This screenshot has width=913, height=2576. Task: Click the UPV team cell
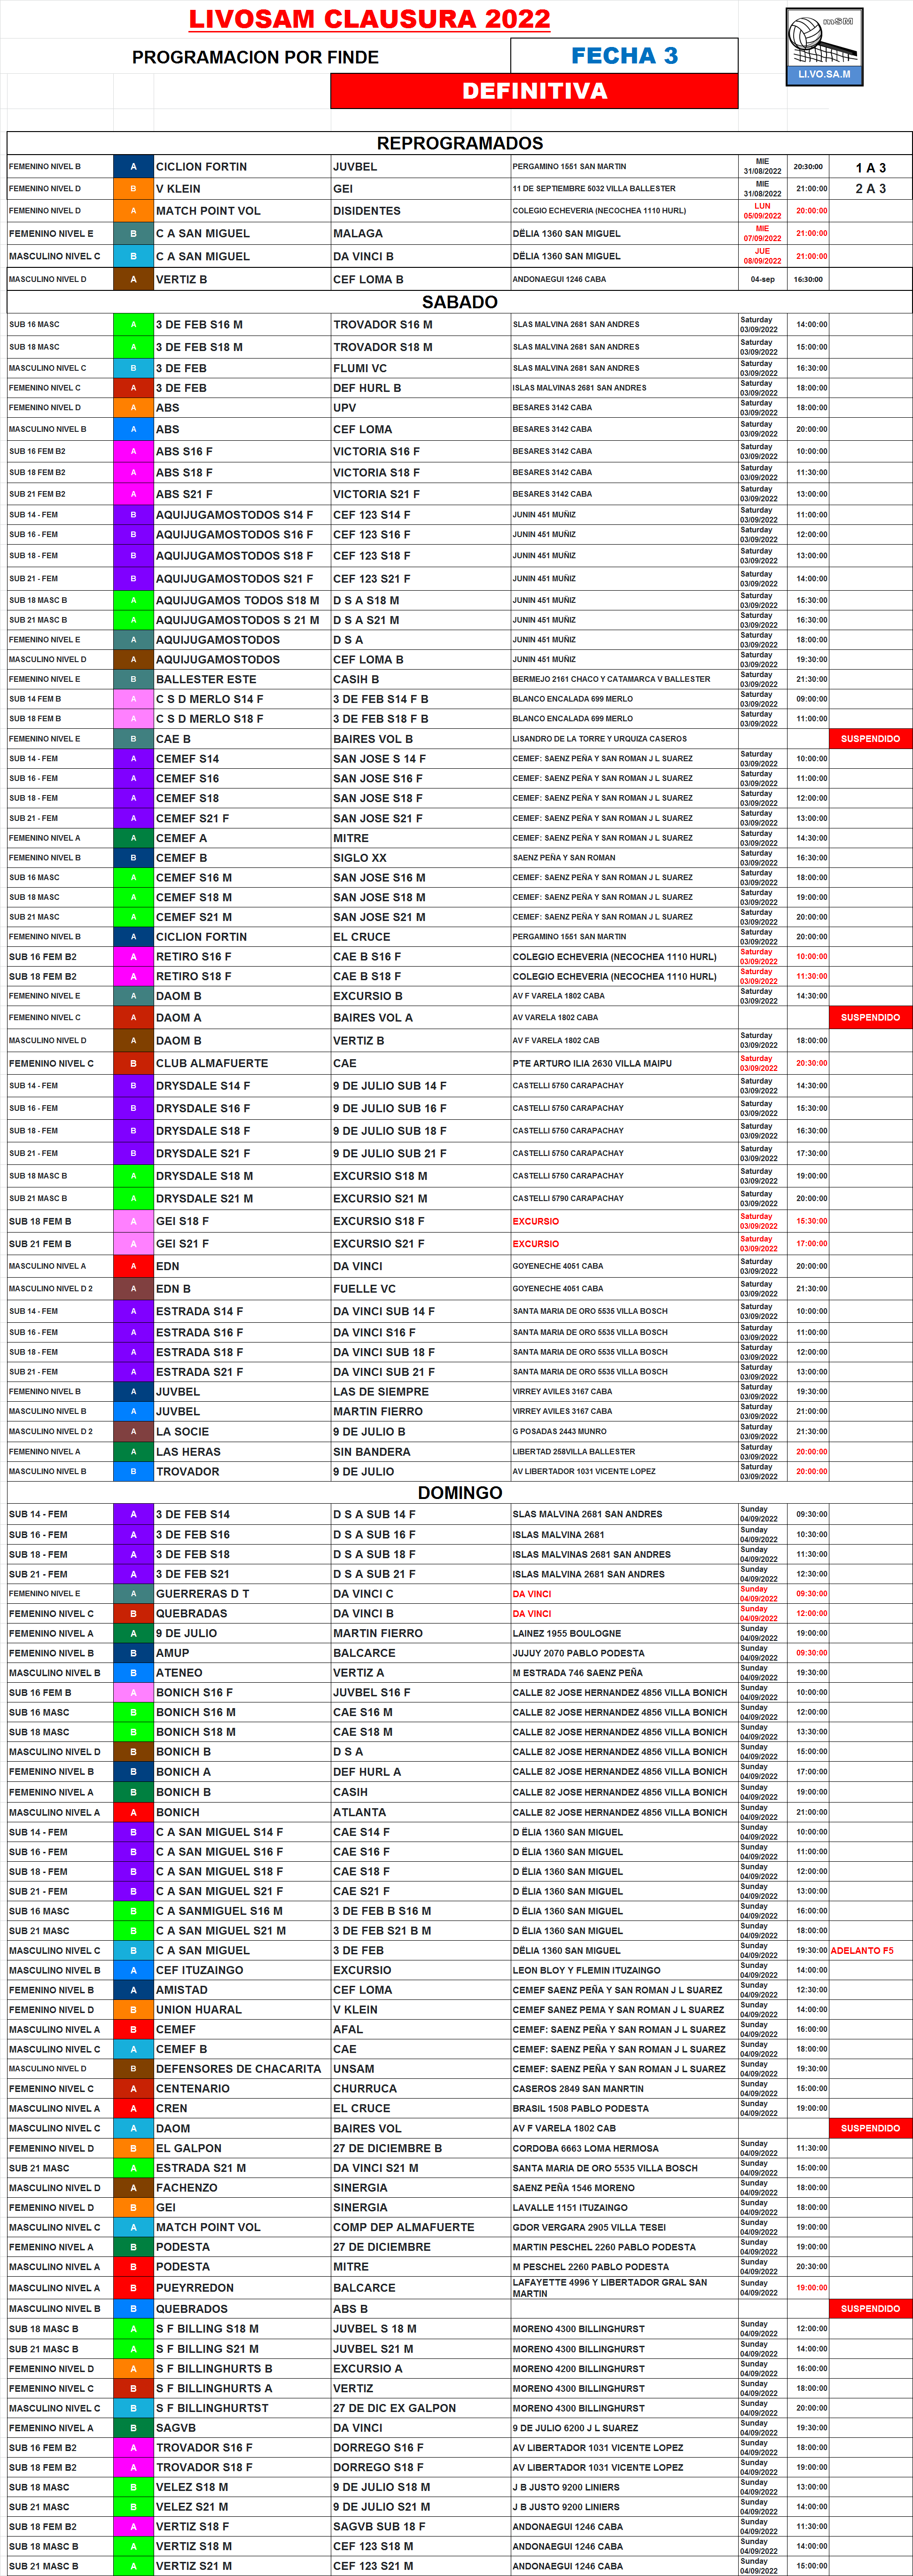[x=420, y=408]
